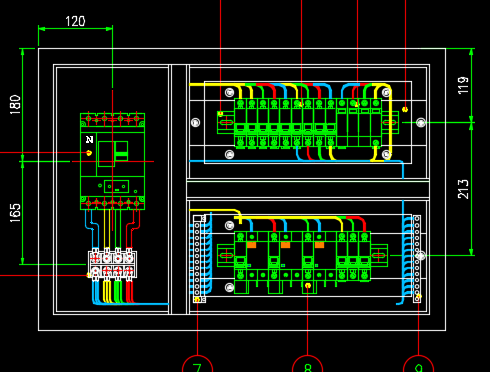Select the main breaker toggle handle
Viewport: 490px width, 372px height.
pos(121,151)
